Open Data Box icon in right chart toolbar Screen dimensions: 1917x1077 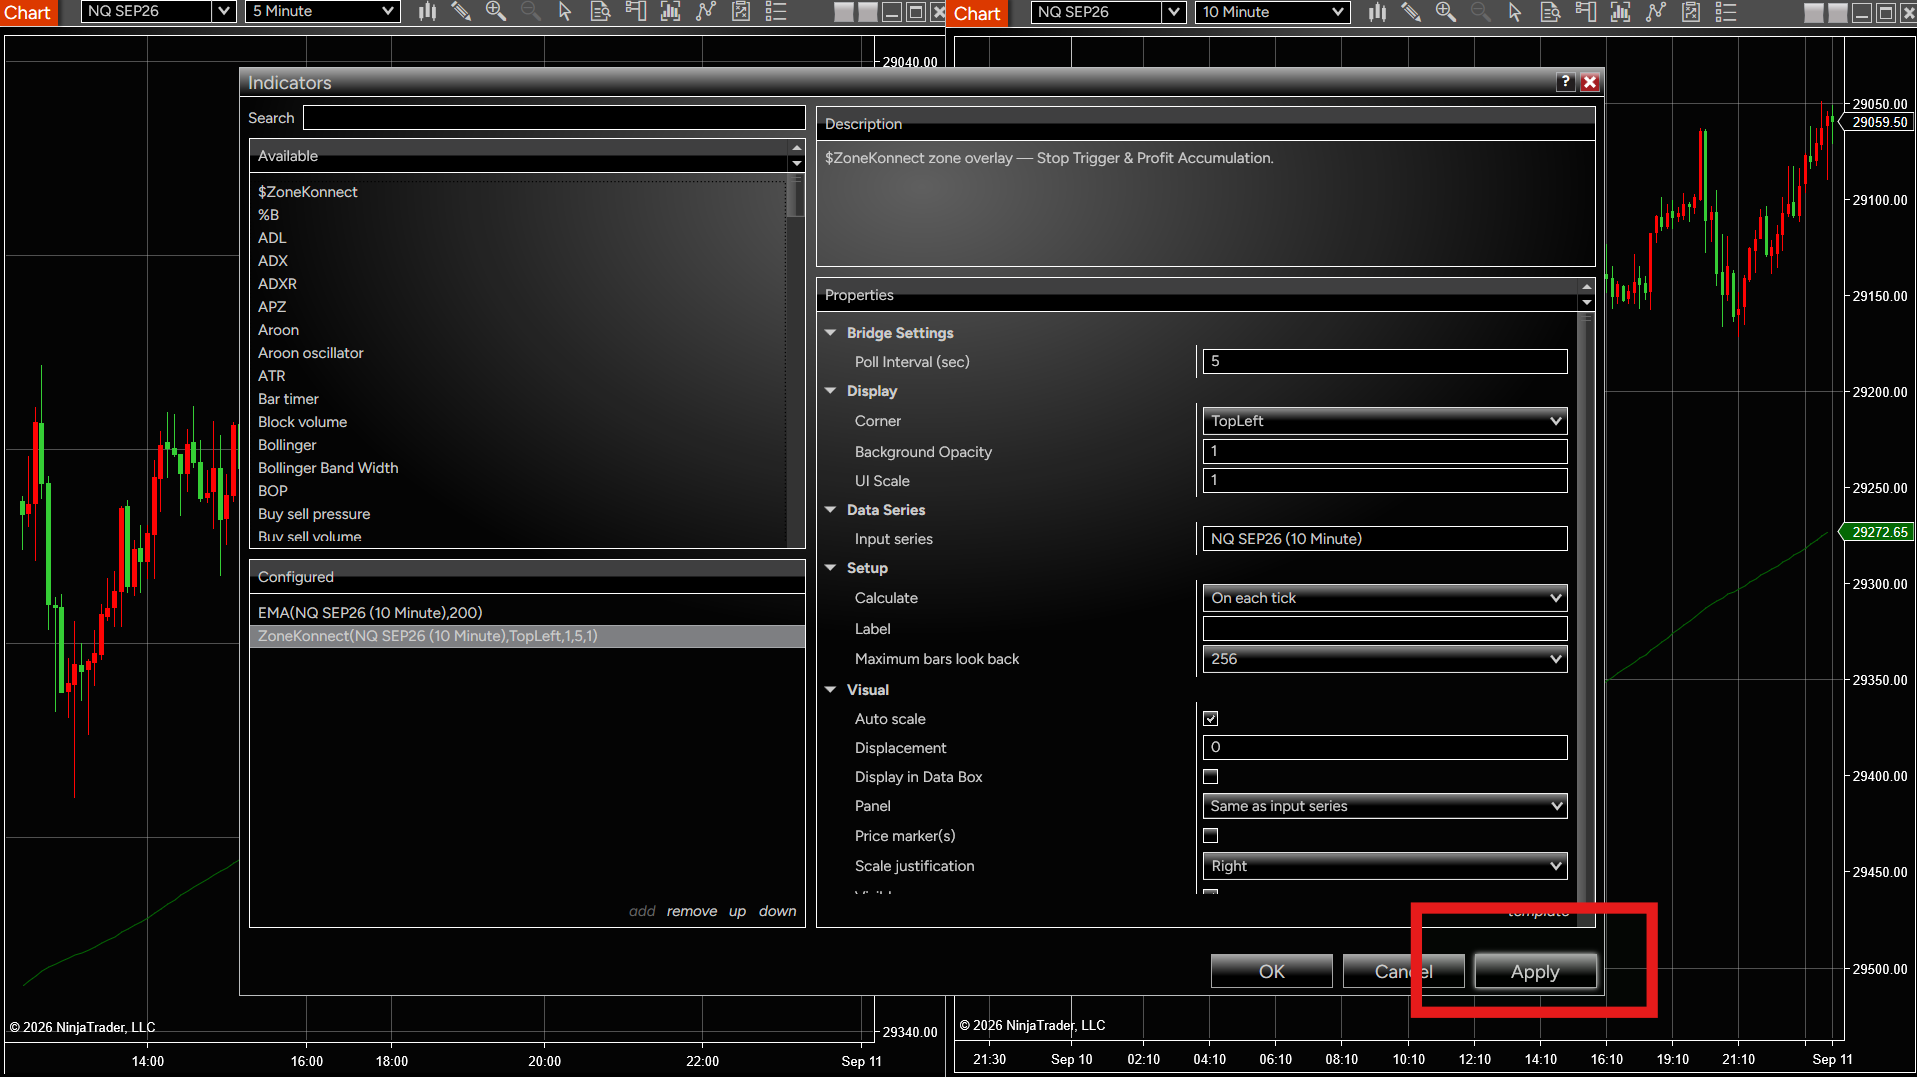click(x=1550, y=12)
